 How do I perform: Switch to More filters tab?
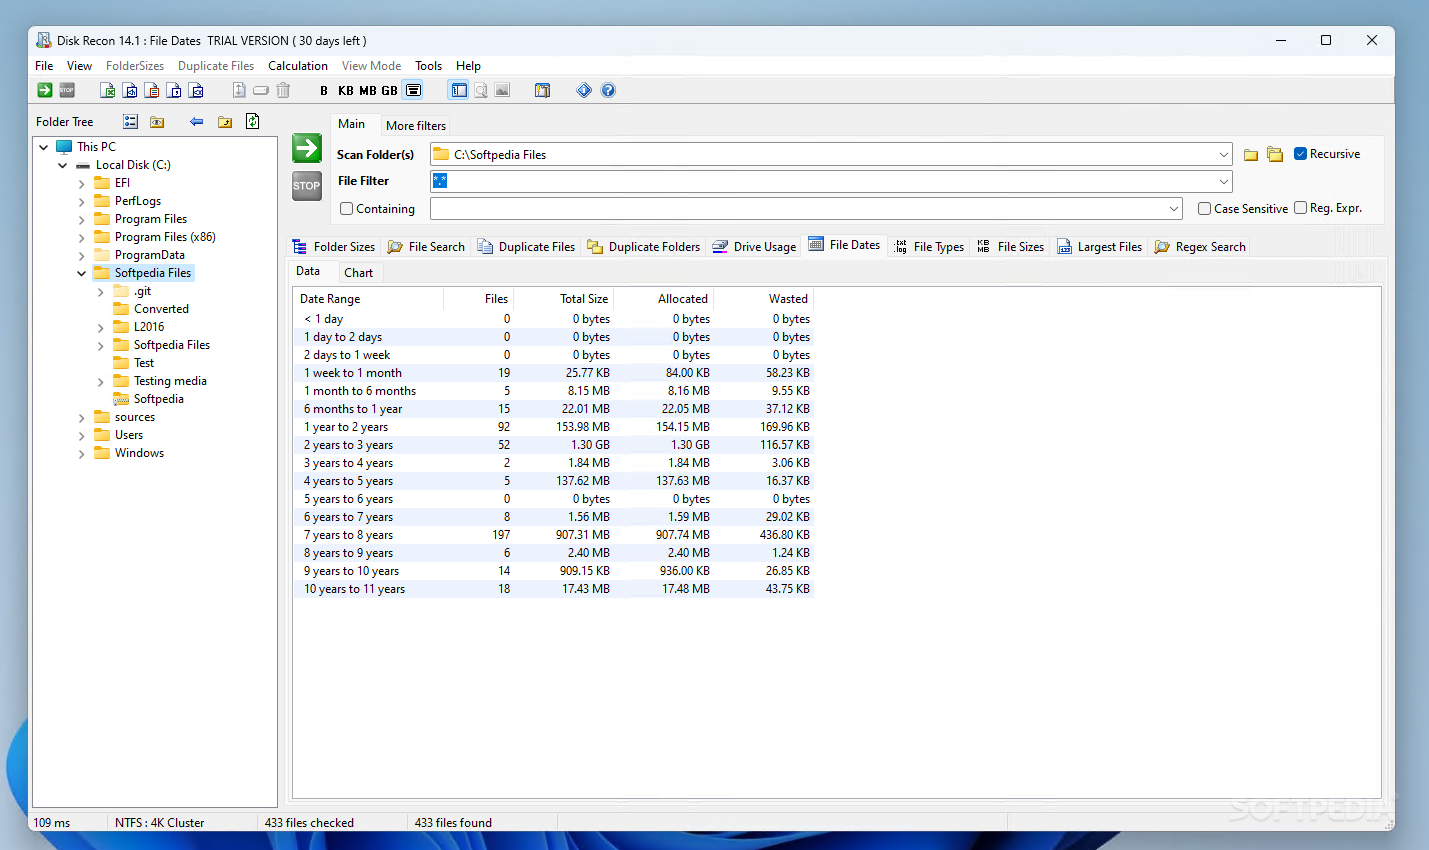(x=416, y=126)
